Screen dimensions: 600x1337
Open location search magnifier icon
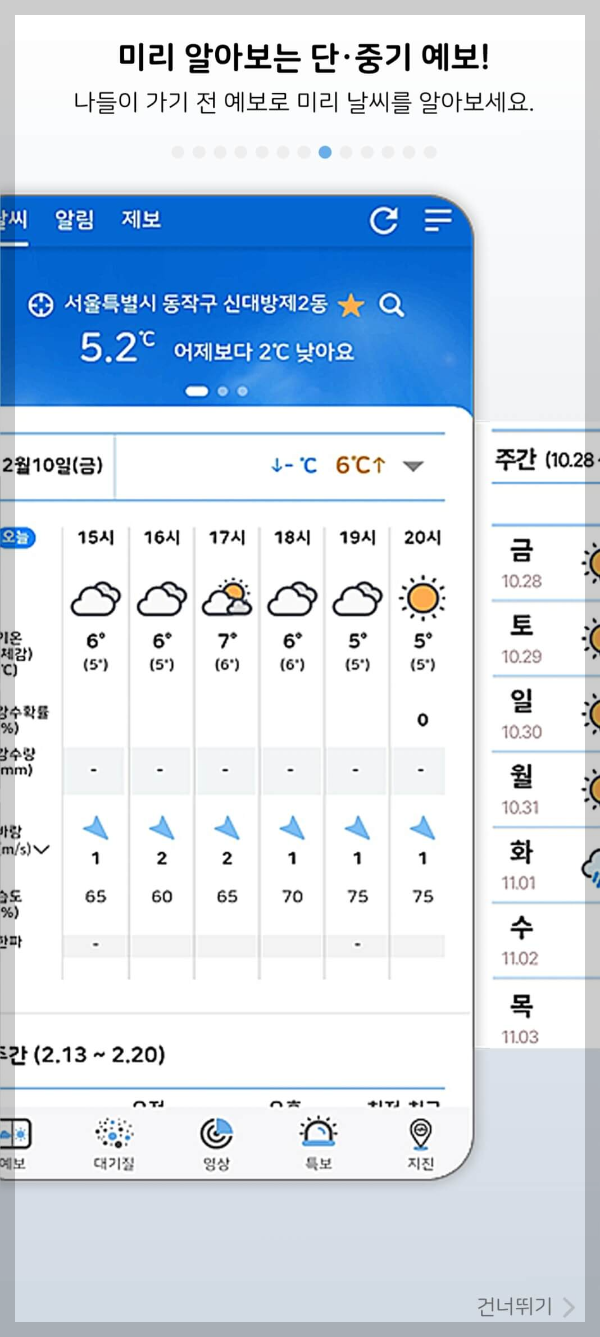[x=392, y=304]
